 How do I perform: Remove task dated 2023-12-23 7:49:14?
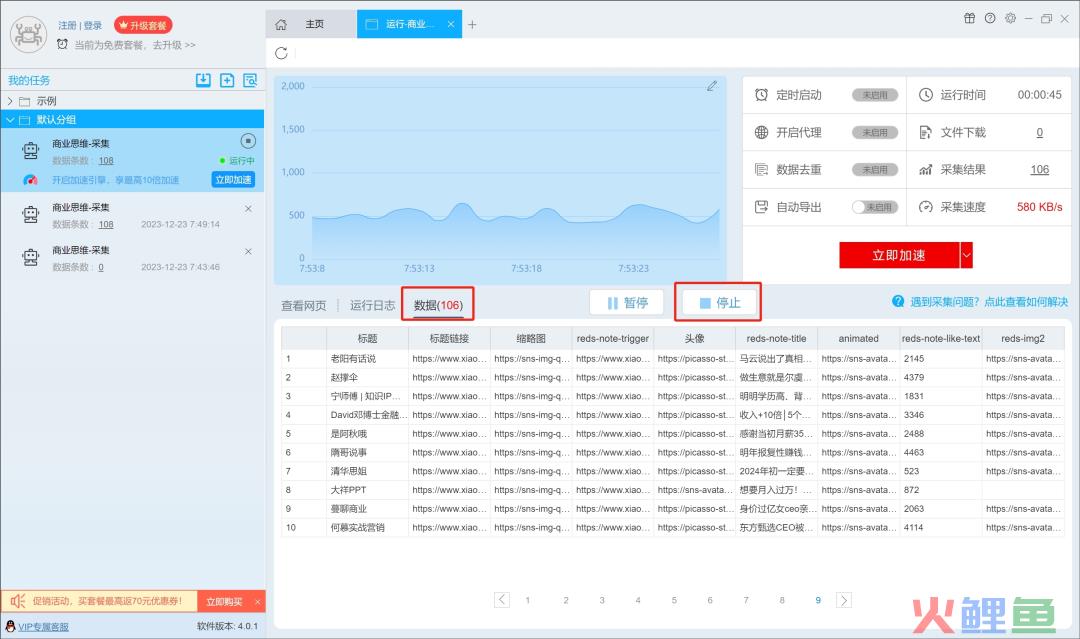click(248, 209)
